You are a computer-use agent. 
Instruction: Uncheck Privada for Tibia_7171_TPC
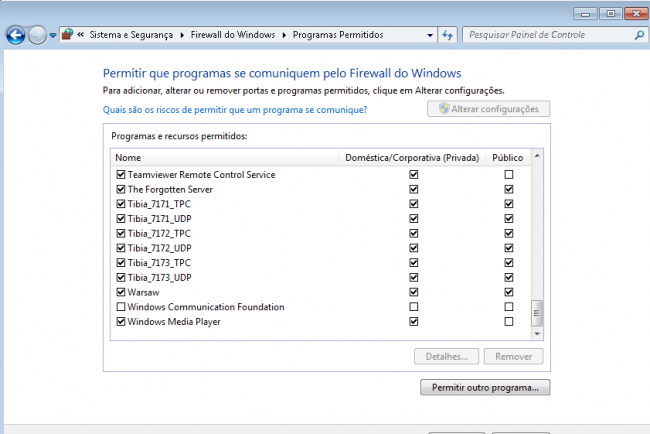(414, 204)
